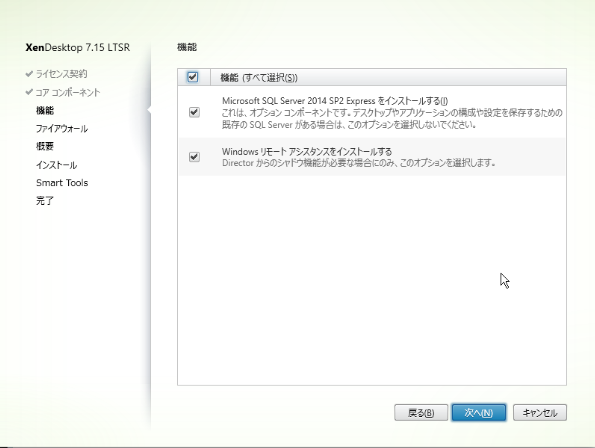
Task: Select the インストール step in the sidebar
Action: pyautogui.click(x=57, y=165)
